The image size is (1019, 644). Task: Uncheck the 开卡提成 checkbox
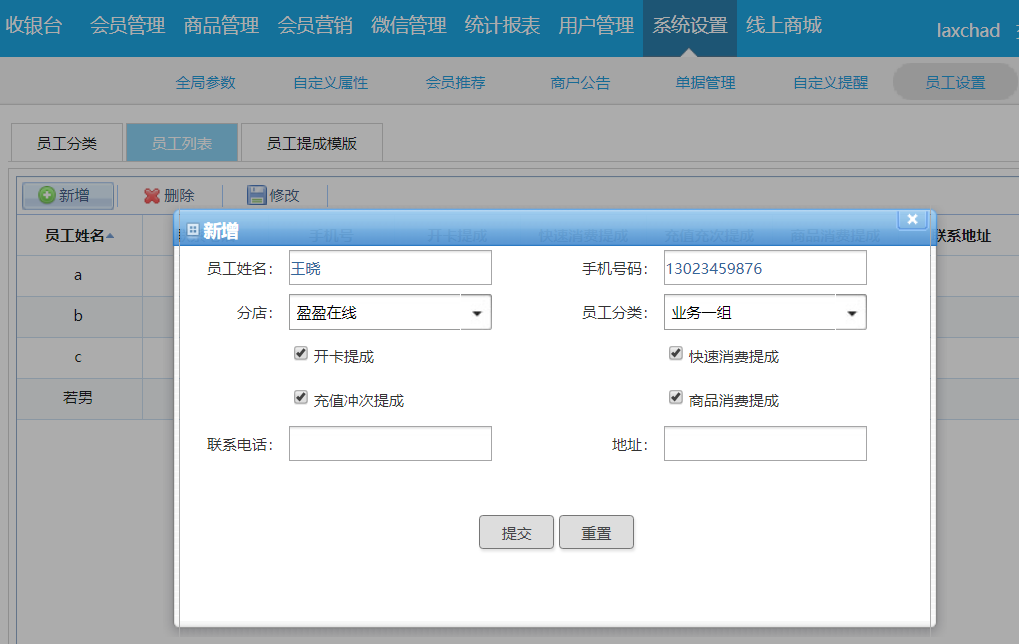click(300, 353)
